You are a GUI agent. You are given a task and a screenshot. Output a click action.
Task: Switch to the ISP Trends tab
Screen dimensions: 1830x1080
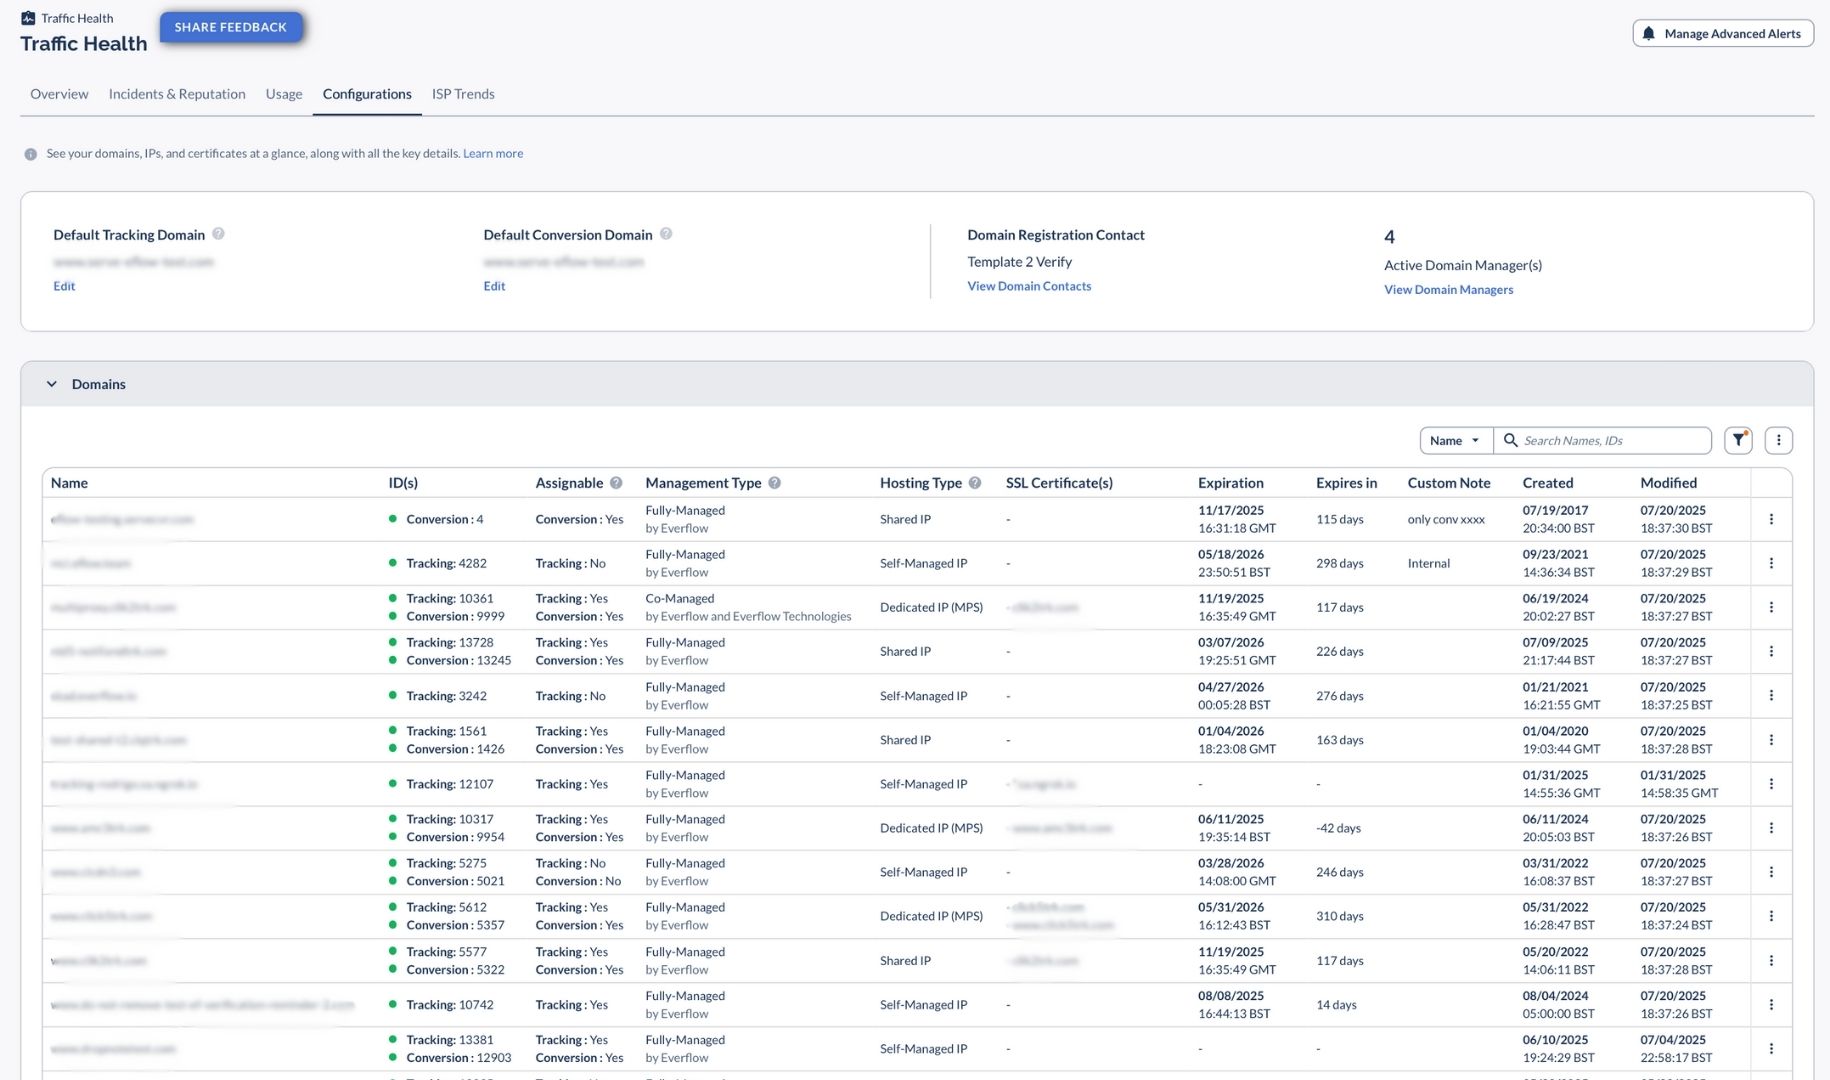pos(463,94)
